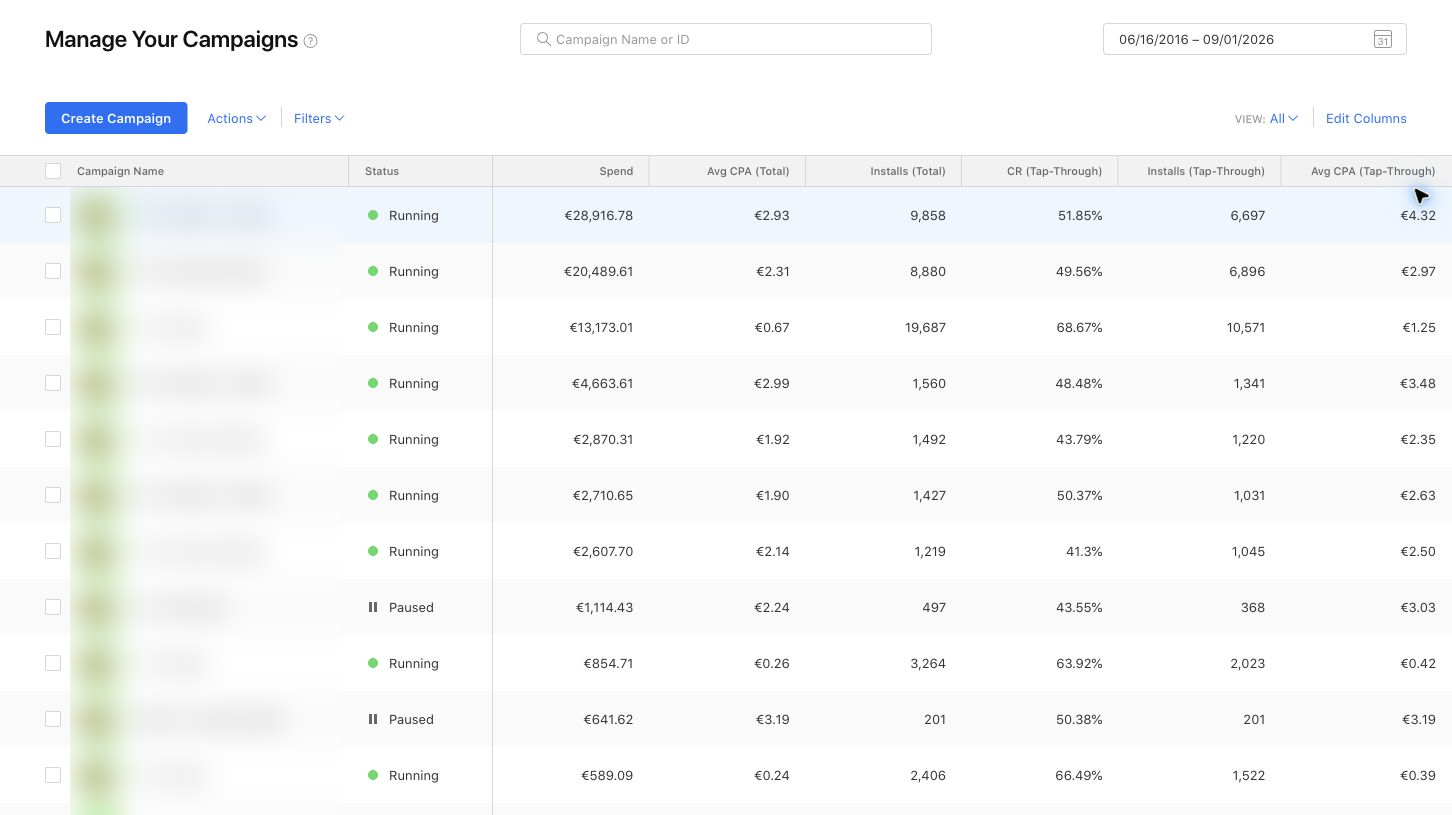Click the Create Campaign button
This screenshot has height=815, width=1452.
click(x=116, y=118)
